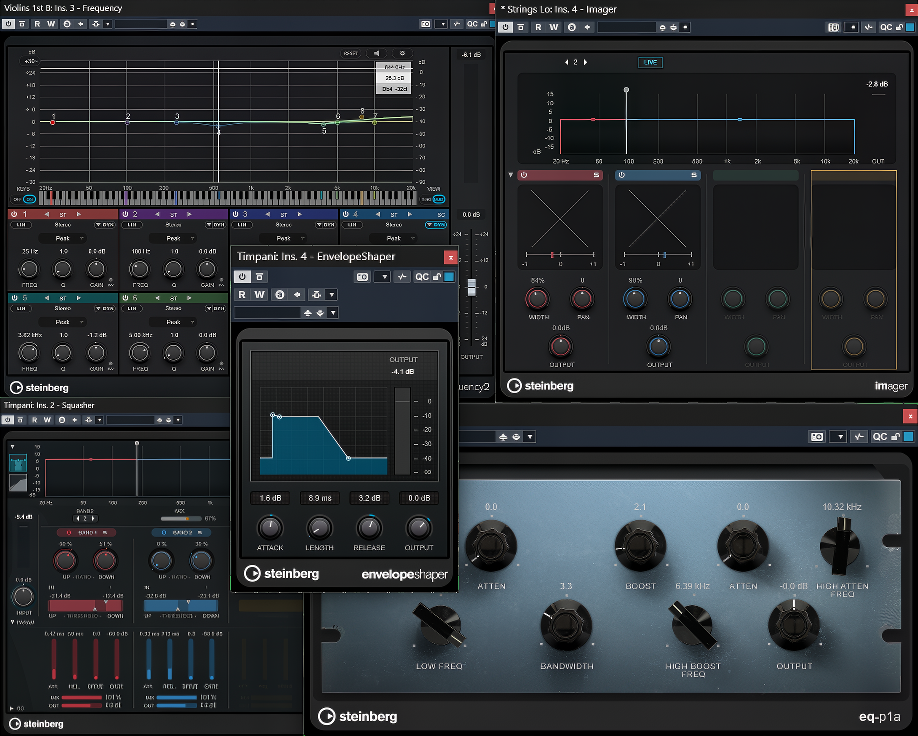The width and height of the screenshot is (918, 736).
Task: Click Frequency output level fader handle
Action: pos(472,287)
